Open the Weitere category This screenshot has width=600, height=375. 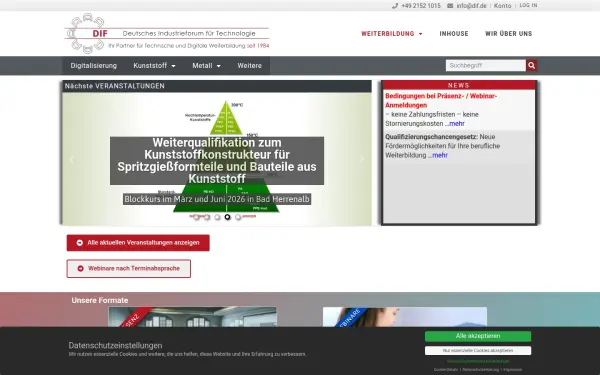249,66
